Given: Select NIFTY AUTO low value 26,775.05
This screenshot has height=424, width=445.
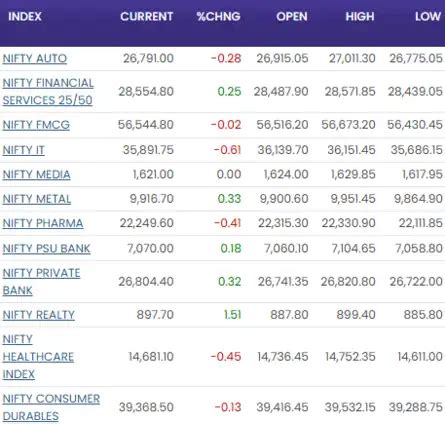Looking at the screenshot, I should 416,58.
